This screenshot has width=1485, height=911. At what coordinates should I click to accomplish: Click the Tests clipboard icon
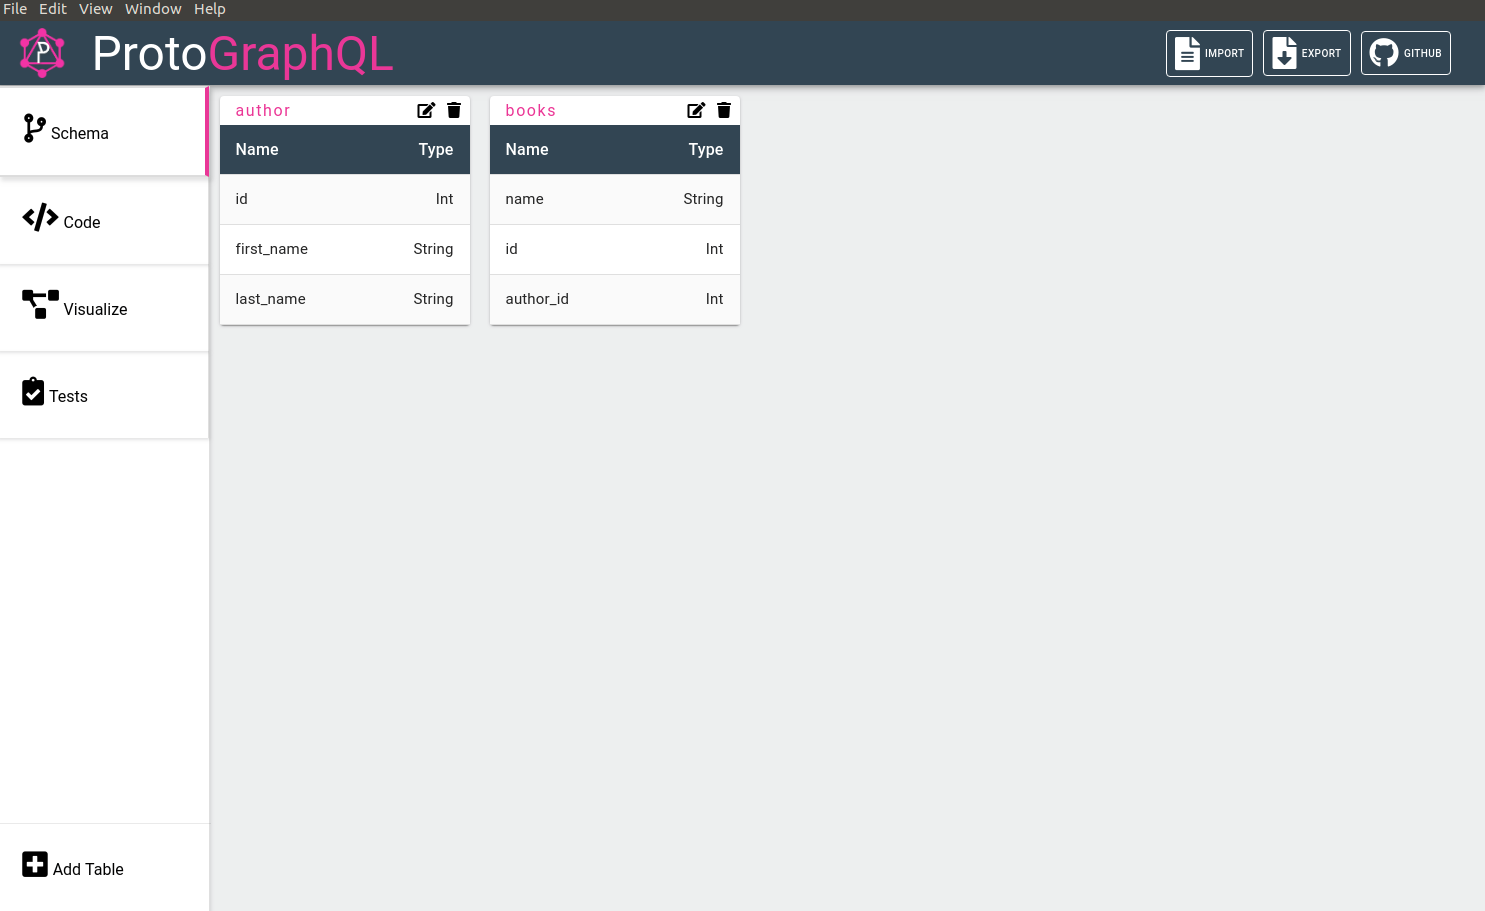point(33,391)
